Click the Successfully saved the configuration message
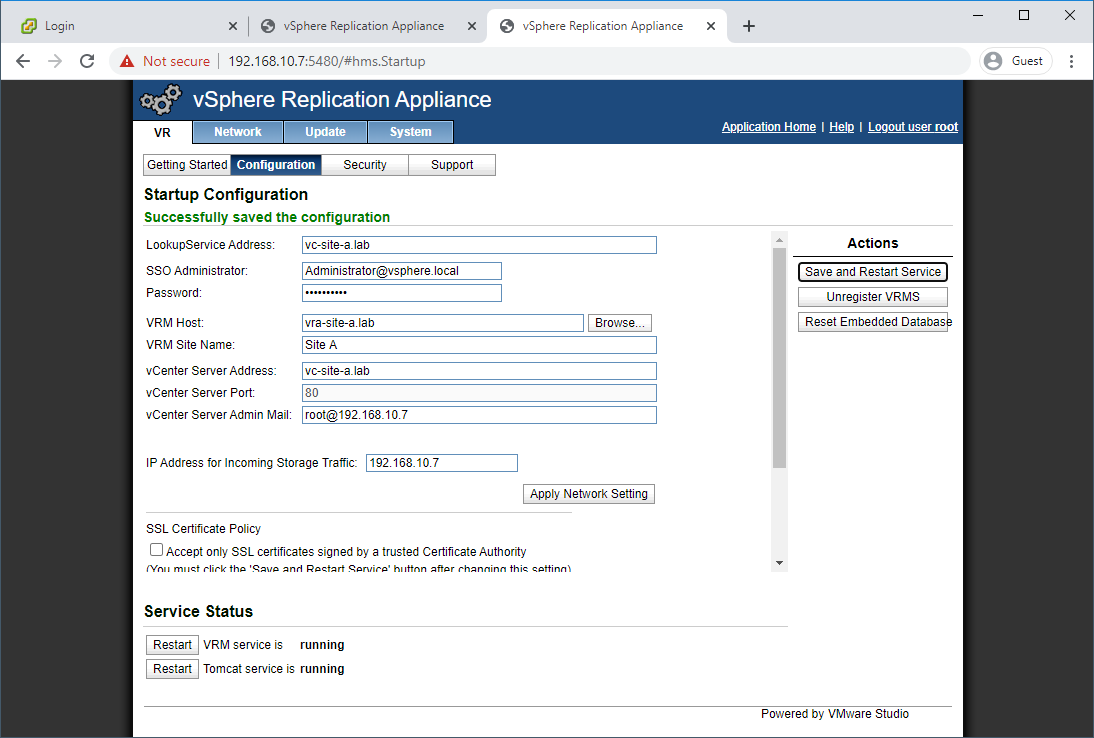 [267, 217]
